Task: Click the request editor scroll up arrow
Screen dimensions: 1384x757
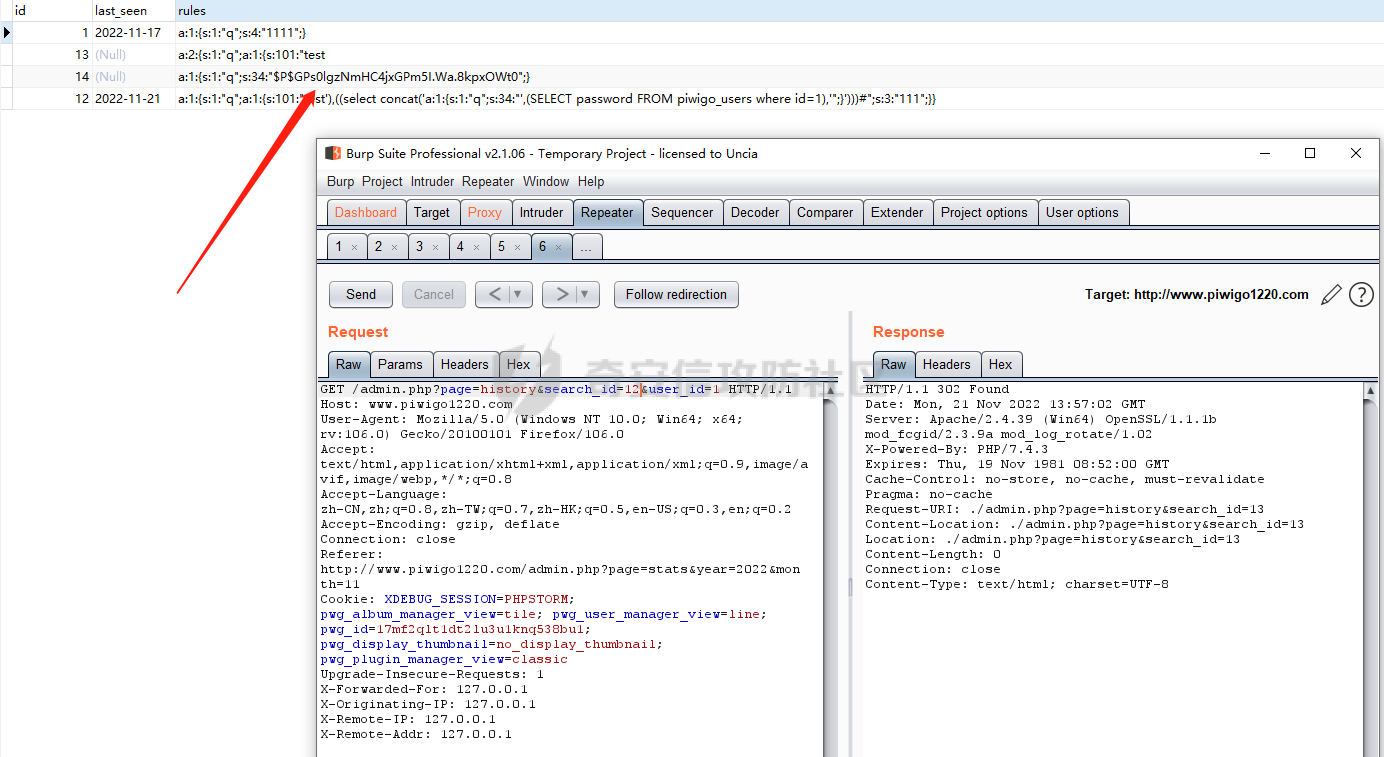Action: pyautogui.click(x=830, y=391)
